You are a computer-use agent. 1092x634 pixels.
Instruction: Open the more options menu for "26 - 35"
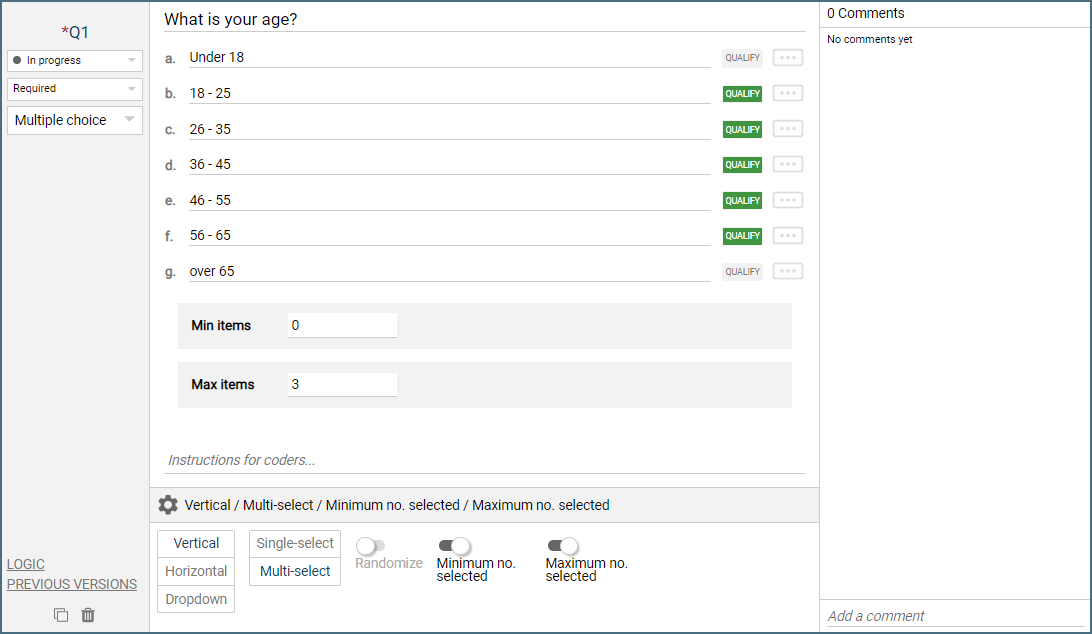click(x=787, y=129)
